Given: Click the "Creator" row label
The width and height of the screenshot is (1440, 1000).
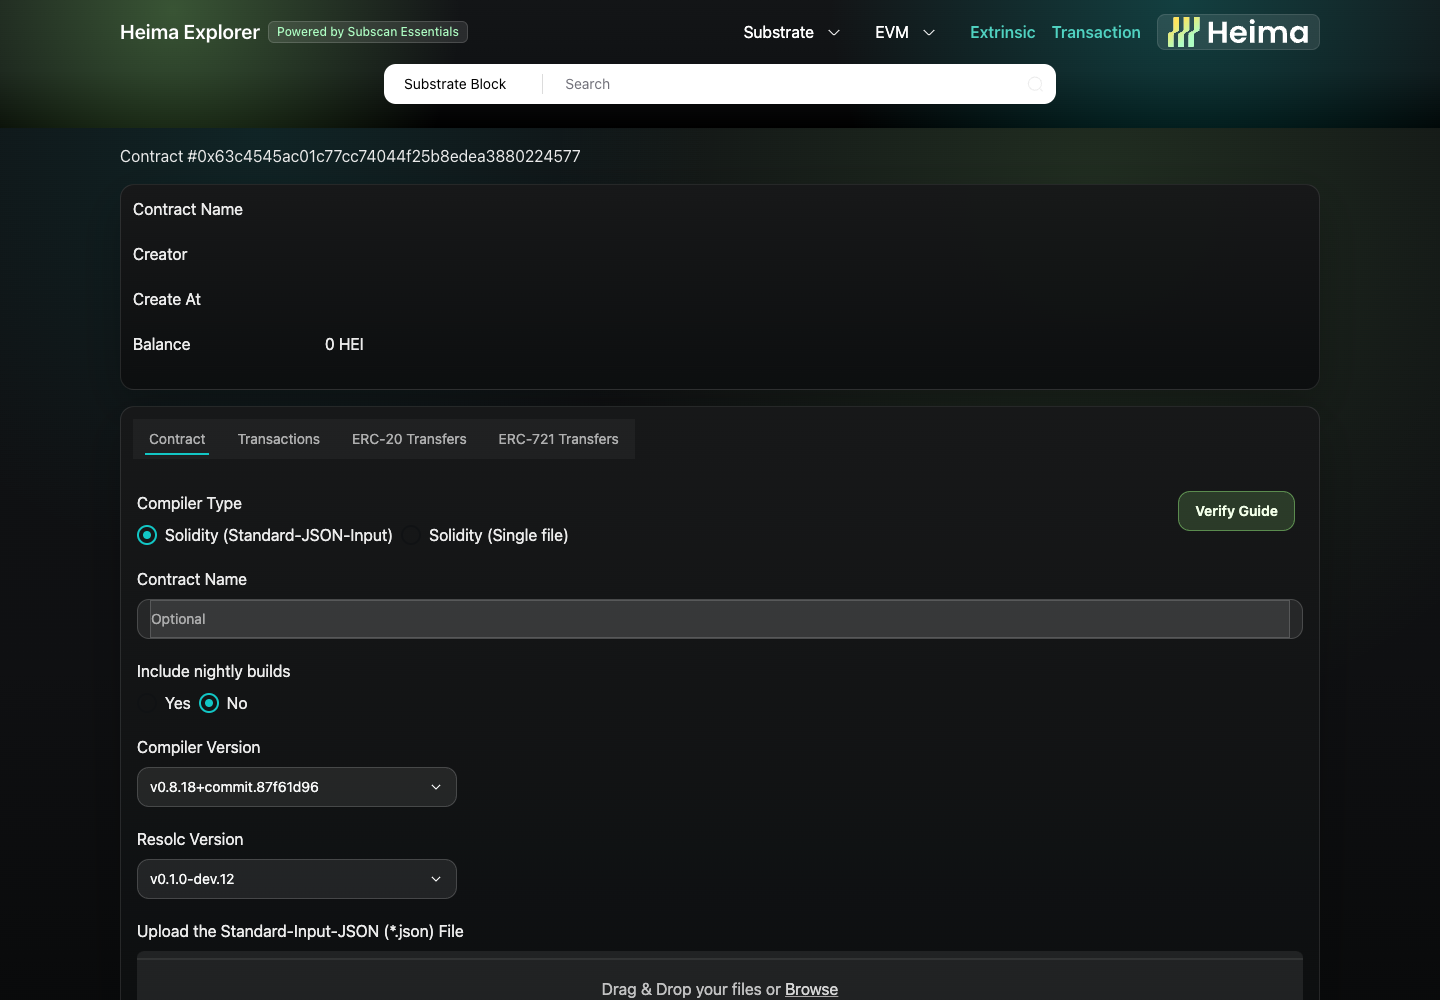Looking at the screenshot, I should pos(160,254).
